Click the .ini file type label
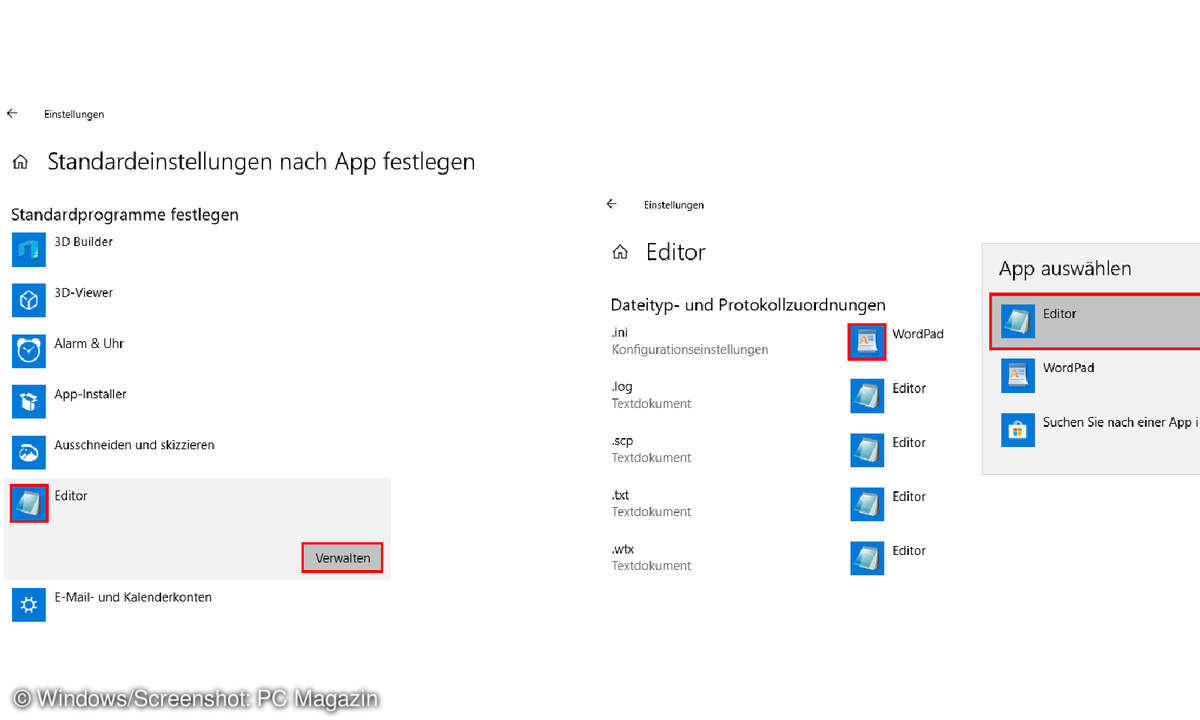This screenshot has width=1200, height=720. click(x=620, y=333)
